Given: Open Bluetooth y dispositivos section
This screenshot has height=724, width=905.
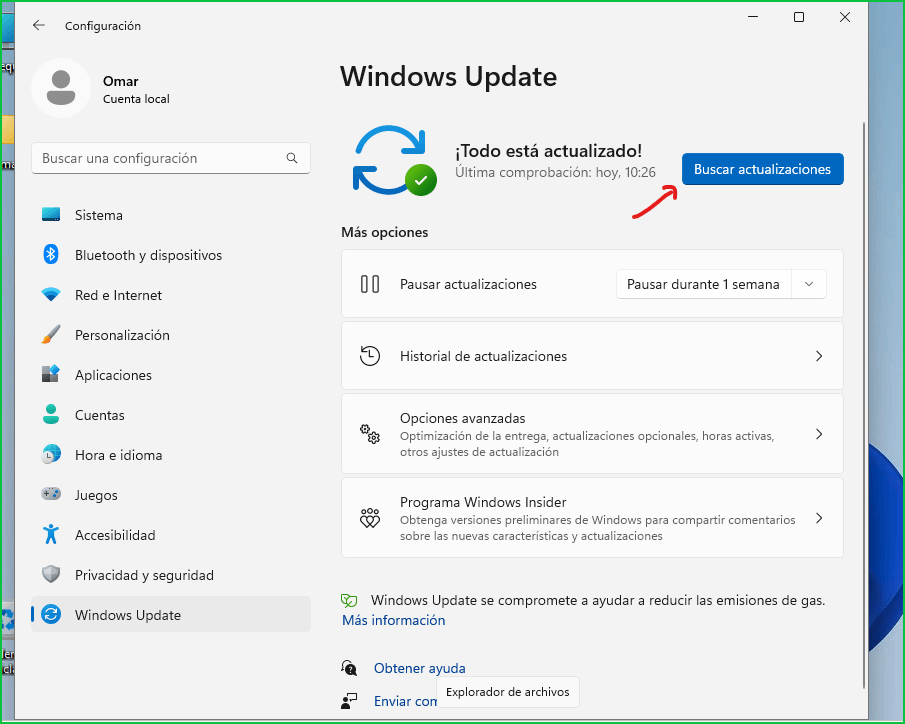Looking at the screenshot, I should pos(171,255).
